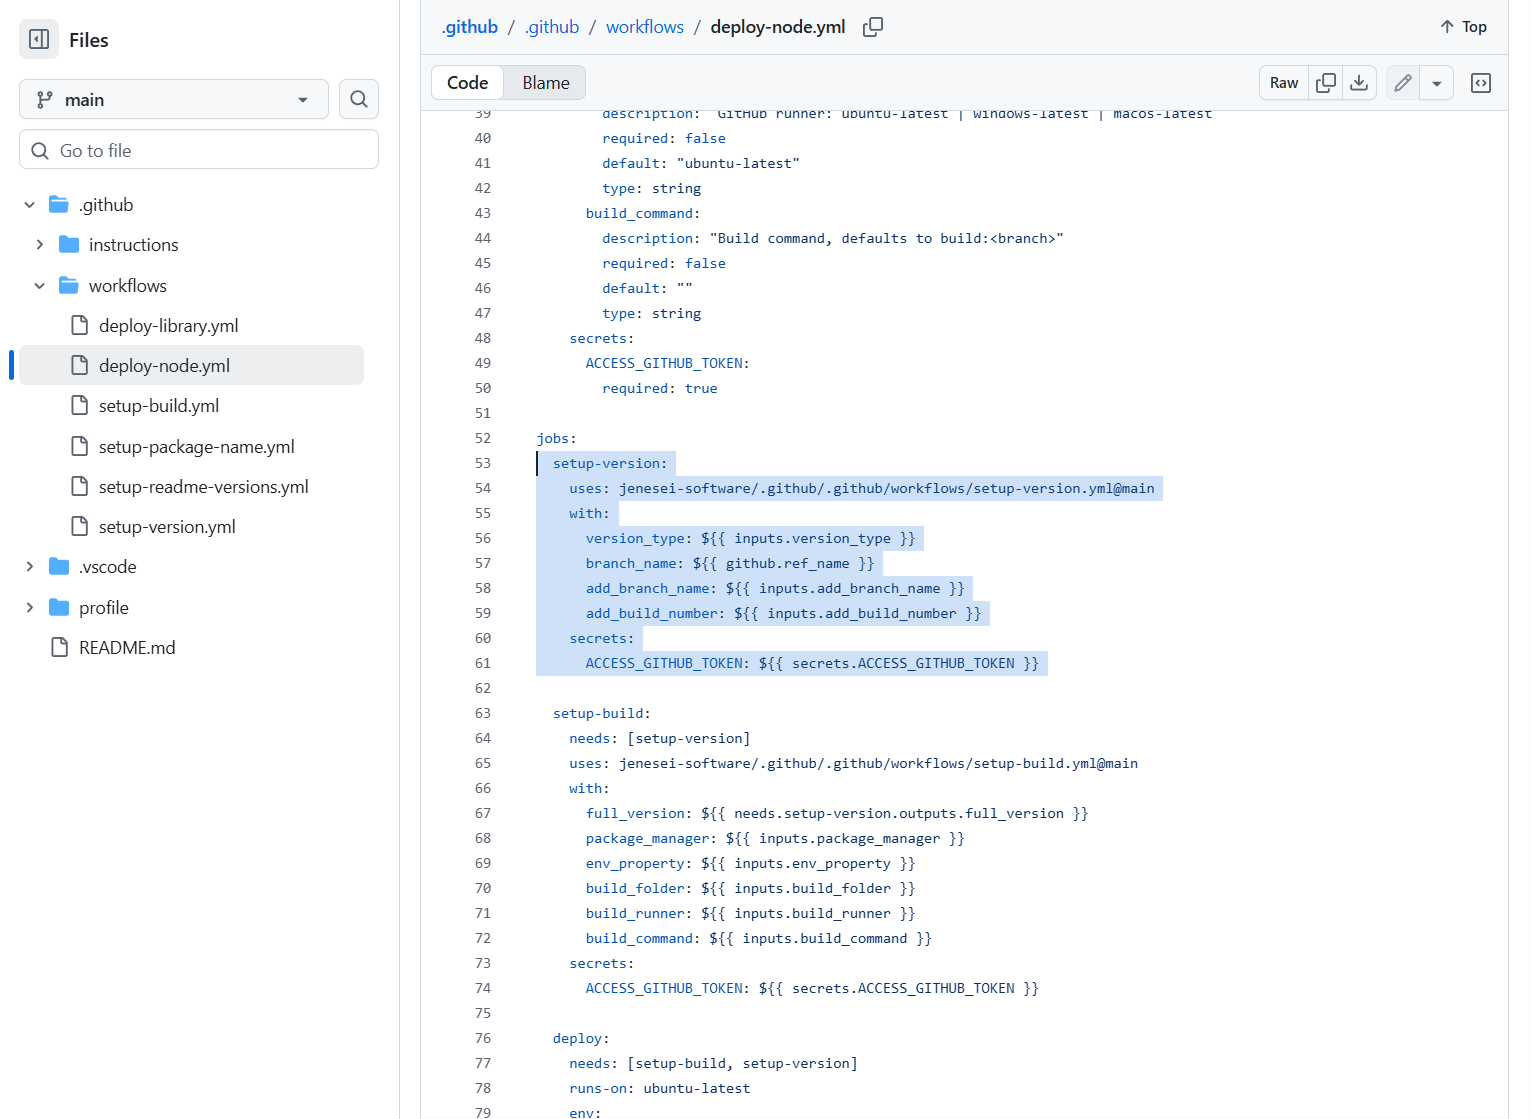1530x1119 pixels.
Task: Download the raw file icon
Action: click(1359, 83)
